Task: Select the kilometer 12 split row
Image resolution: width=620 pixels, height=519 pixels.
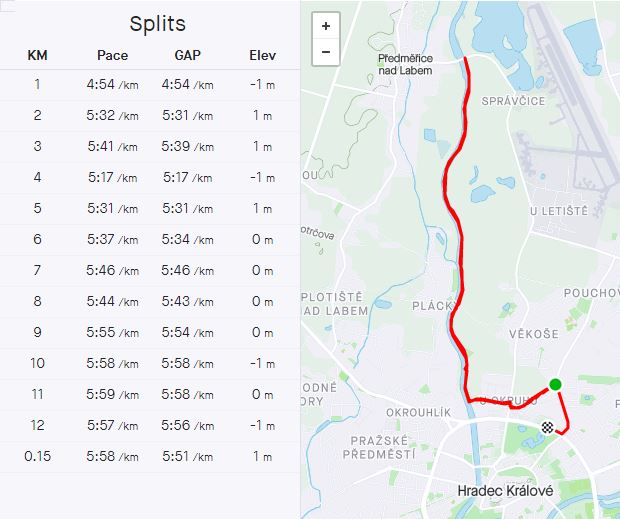Action: (x=150, y=425)
